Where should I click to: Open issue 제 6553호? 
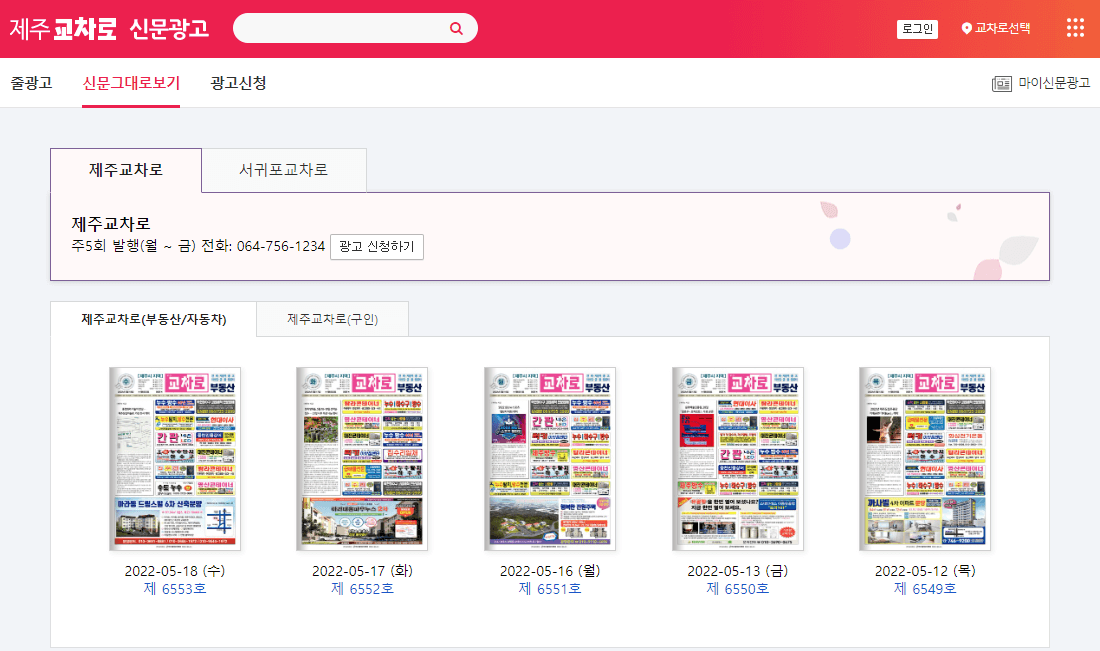tap(174, 590)
